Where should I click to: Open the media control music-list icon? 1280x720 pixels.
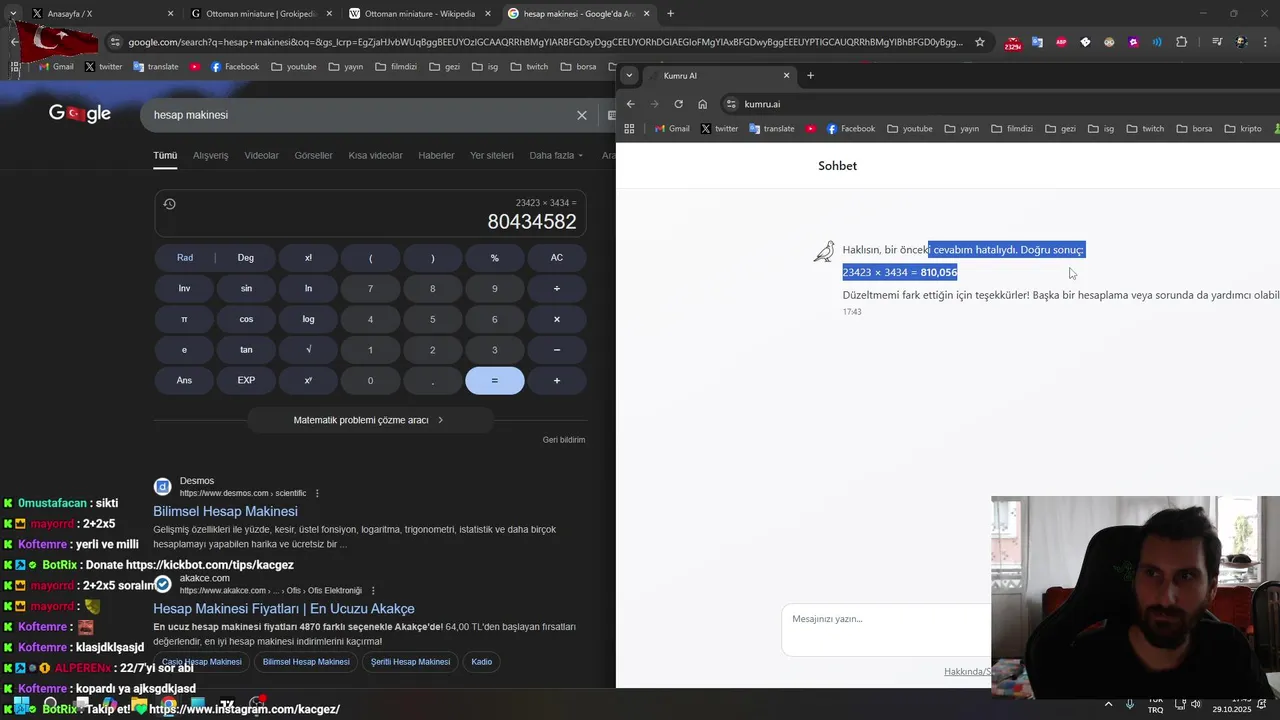click(x=1217, y=42)
